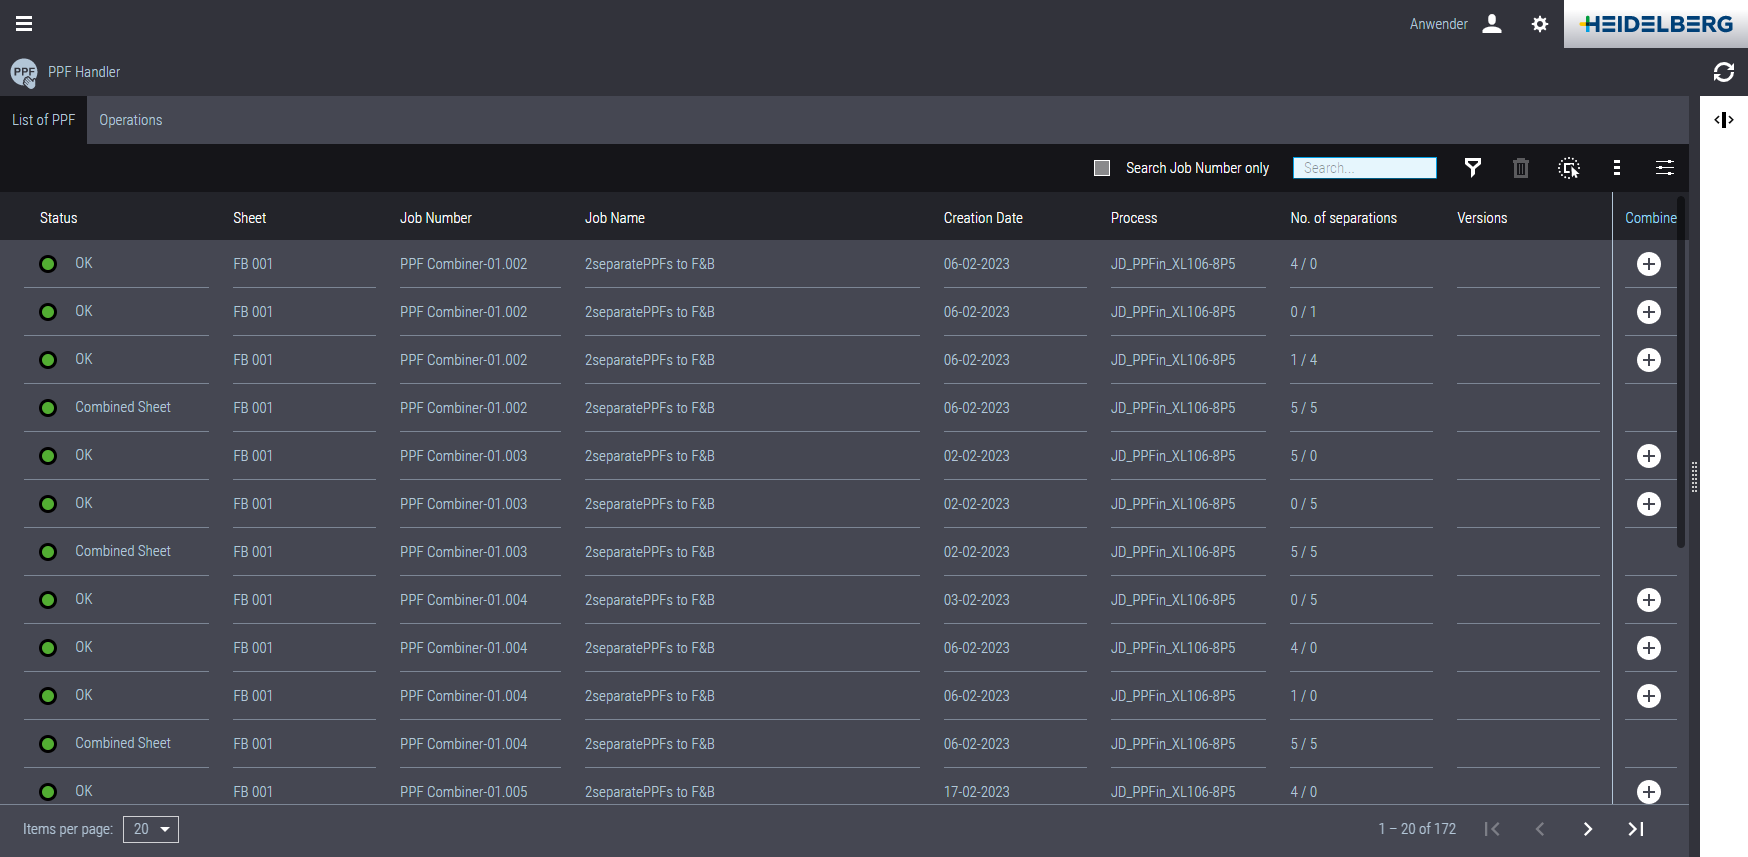The image size is (1748, 857).
Task: Expand the side panel with arrows icon
Action: [x=1724, y=120]
